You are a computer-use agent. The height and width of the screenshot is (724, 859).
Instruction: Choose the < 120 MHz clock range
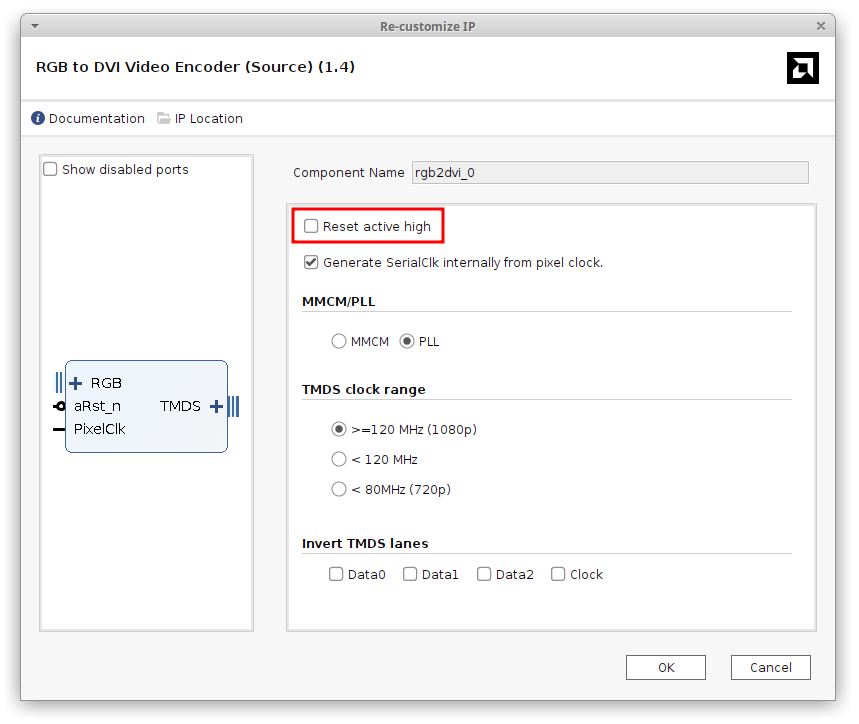point(339,459)
